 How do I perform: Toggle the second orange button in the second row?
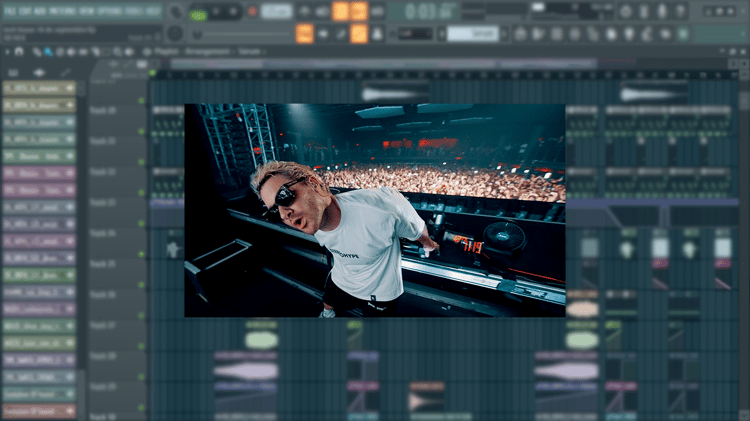pos(359,33)
